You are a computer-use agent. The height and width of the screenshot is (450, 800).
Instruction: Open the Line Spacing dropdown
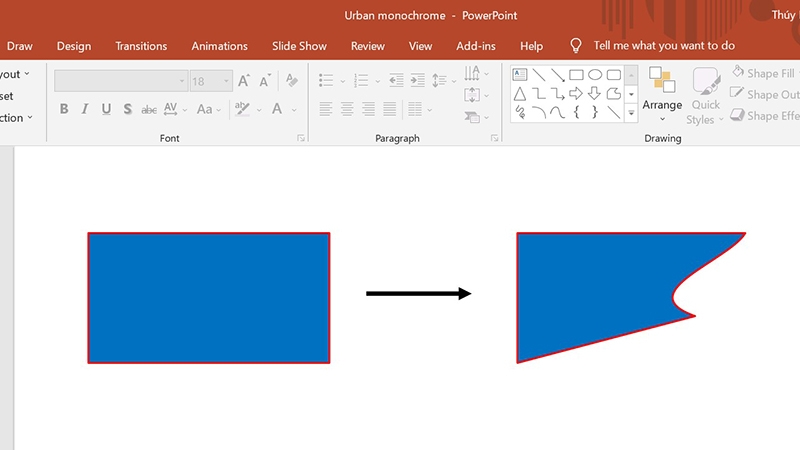tap(443, 81)
